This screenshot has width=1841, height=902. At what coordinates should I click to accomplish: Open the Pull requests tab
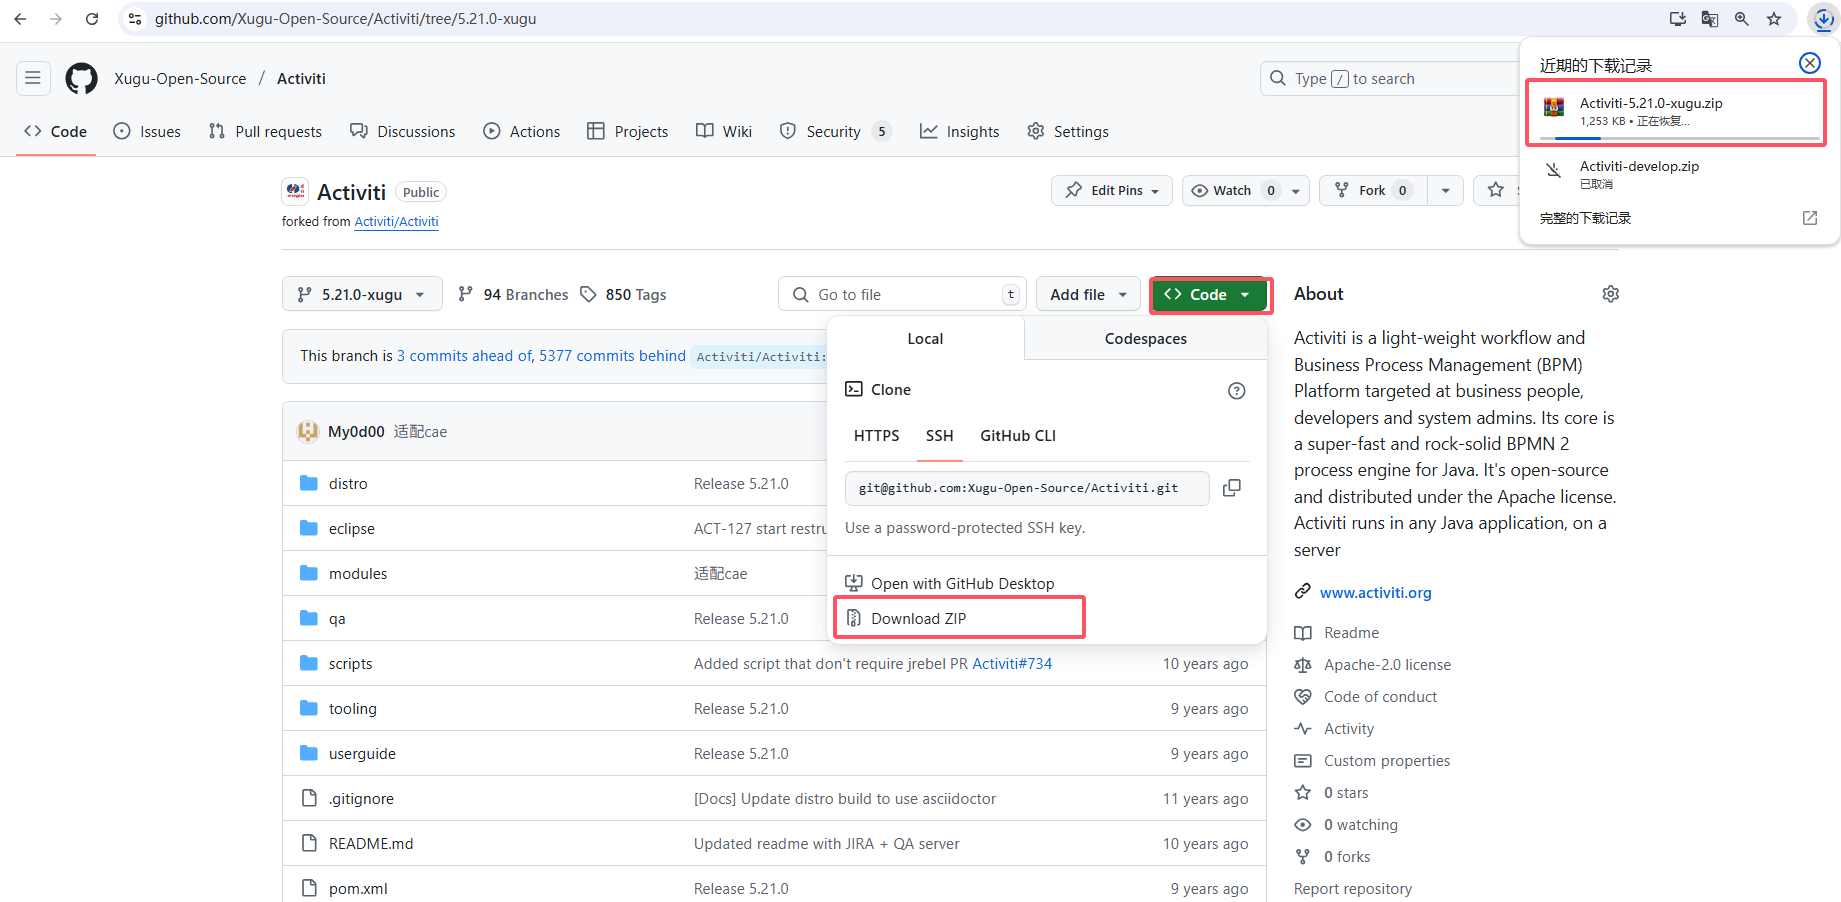266,132
